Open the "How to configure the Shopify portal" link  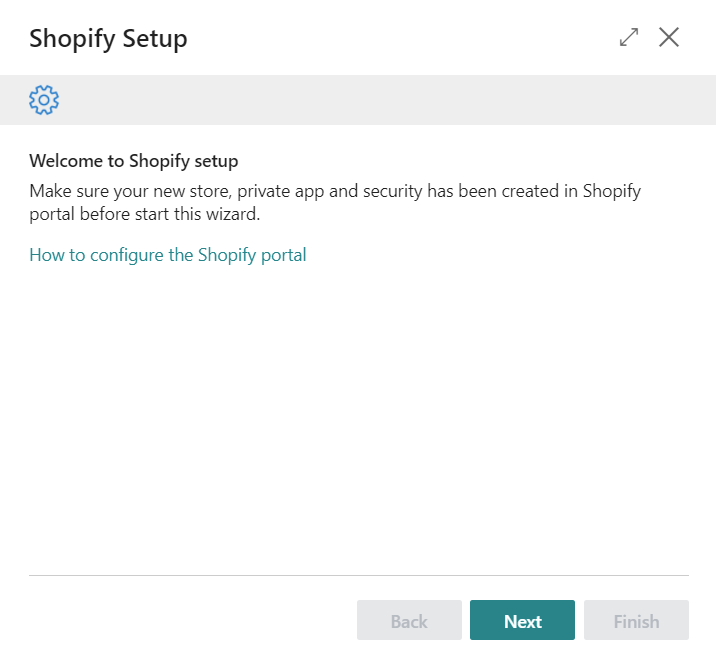[x=168, y=255]
